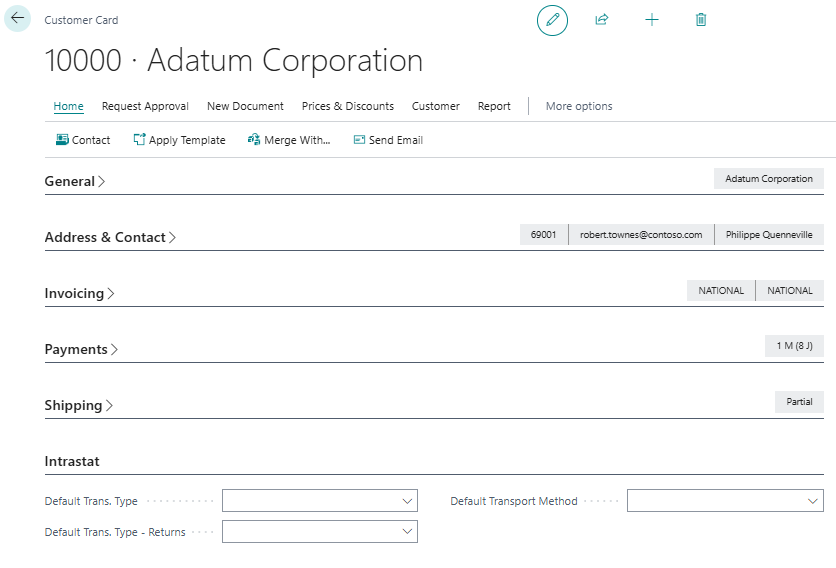The width and height of the screenshot is (836, 568).
Task: Click the Send Email action
Action: tap(388, 140)
